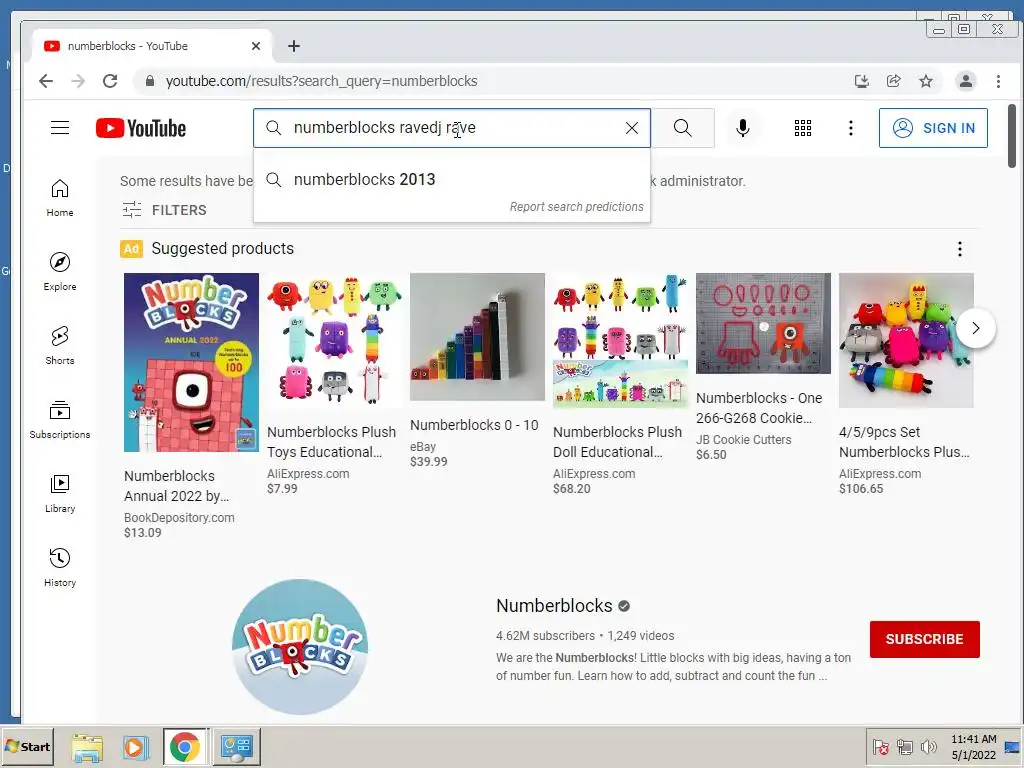This screenshot has height=768, width=1024.
Task: Reload the current page
Action: (110, 81)
